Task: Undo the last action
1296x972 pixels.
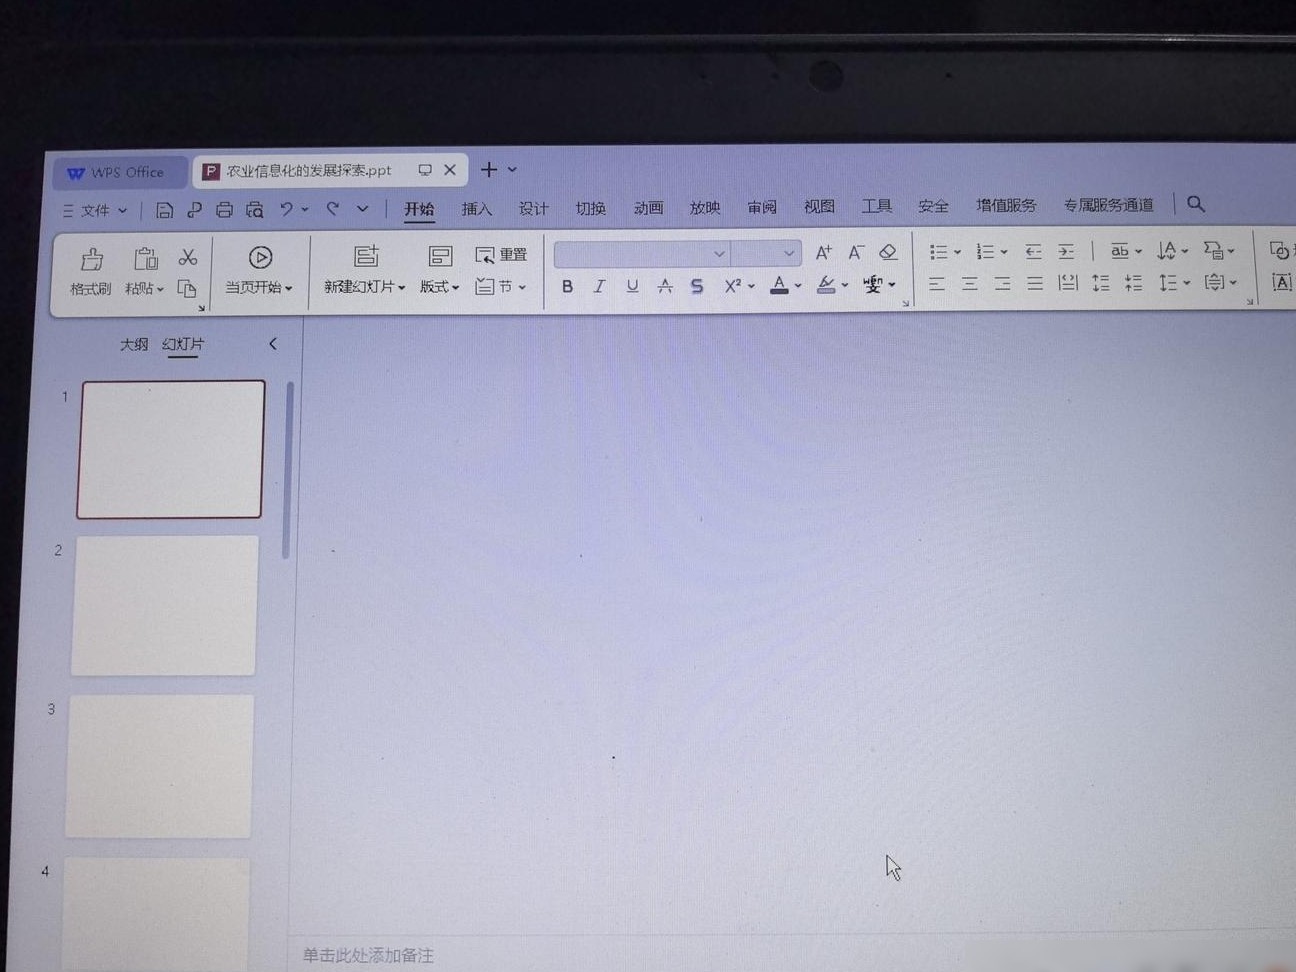Action: 286,209
